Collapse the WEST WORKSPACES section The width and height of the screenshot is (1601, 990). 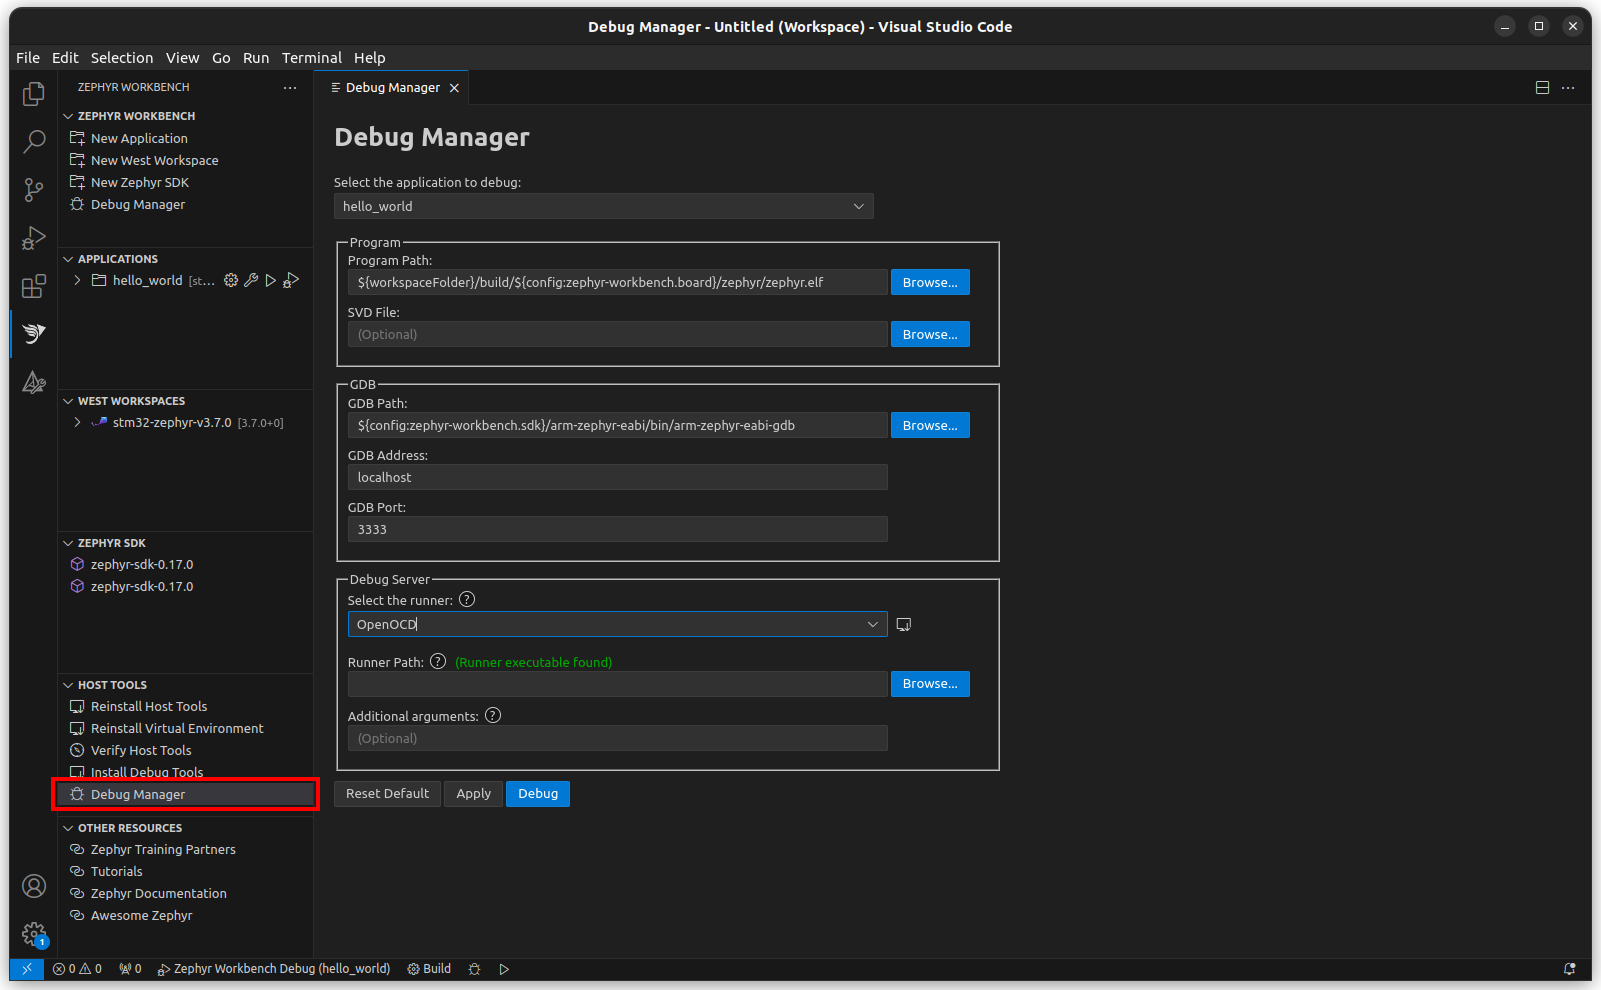(x=67, y=400)
